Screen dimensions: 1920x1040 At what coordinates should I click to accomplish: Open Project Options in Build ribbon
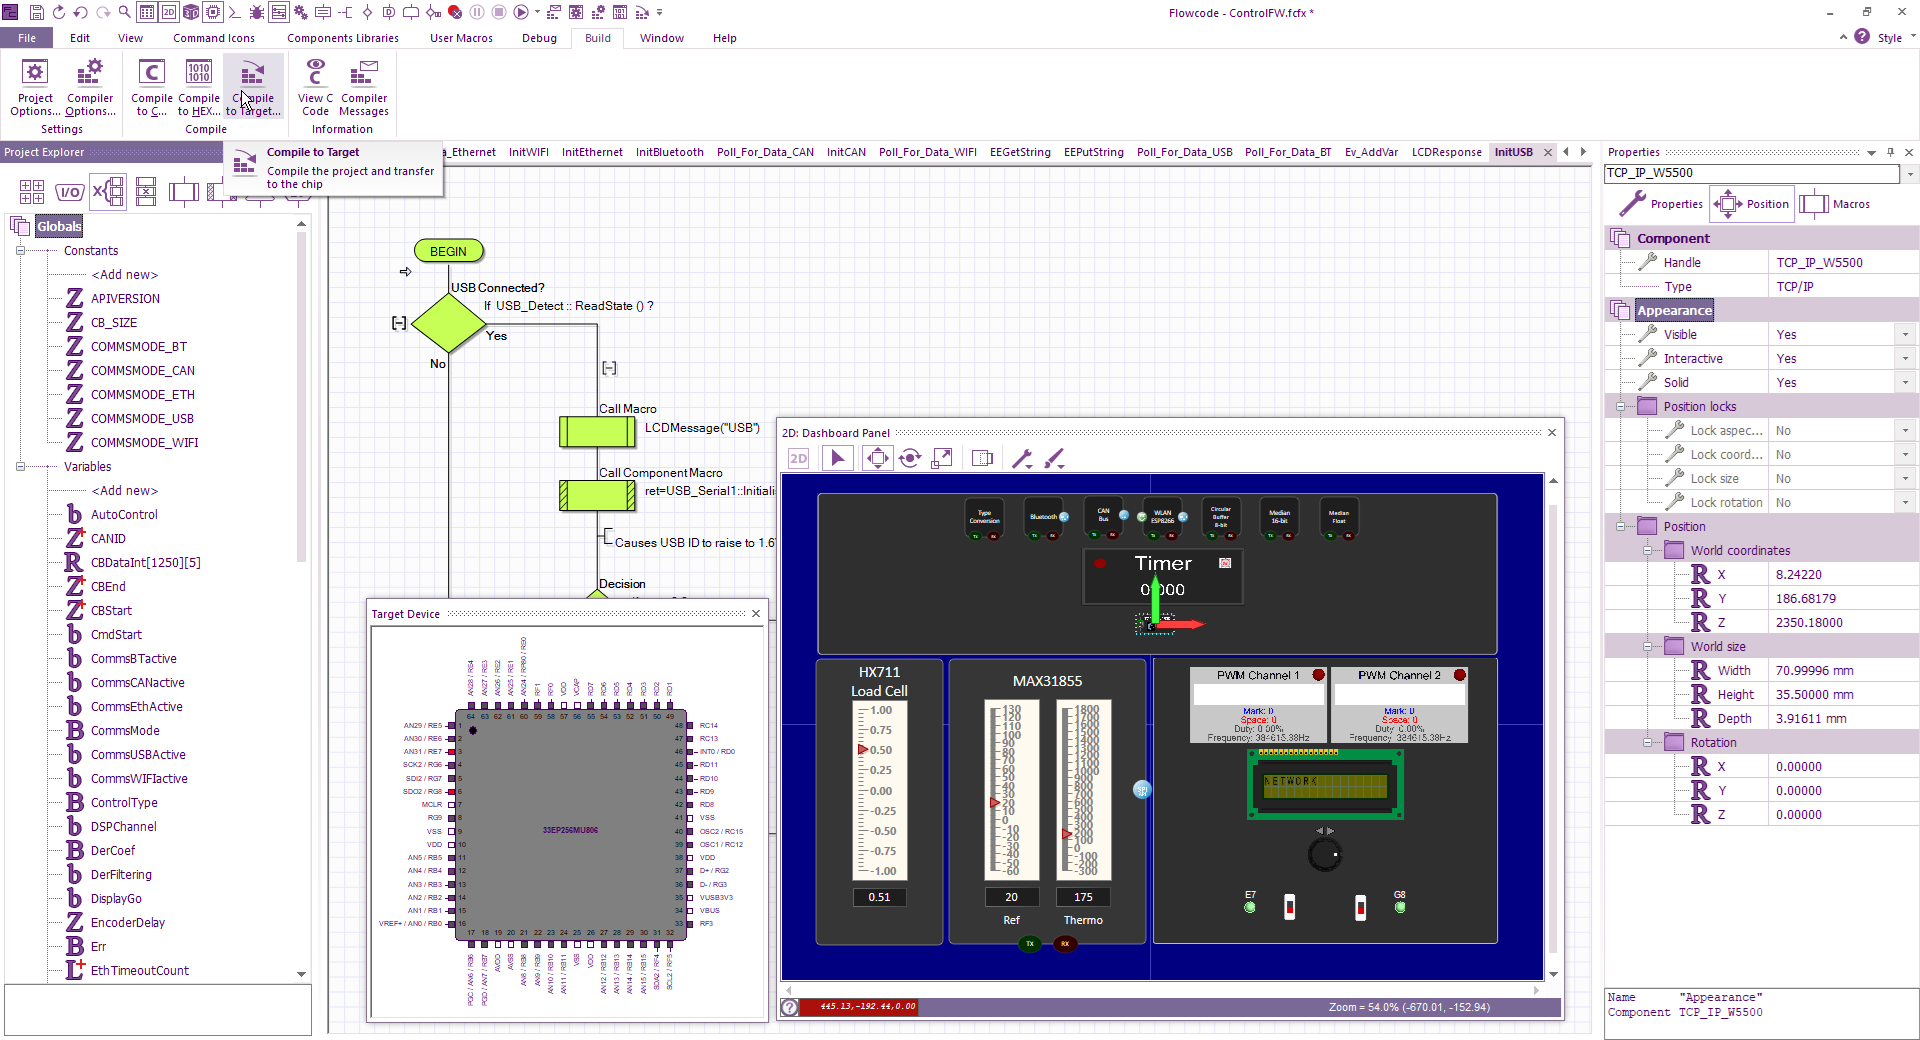pos(35,88)
